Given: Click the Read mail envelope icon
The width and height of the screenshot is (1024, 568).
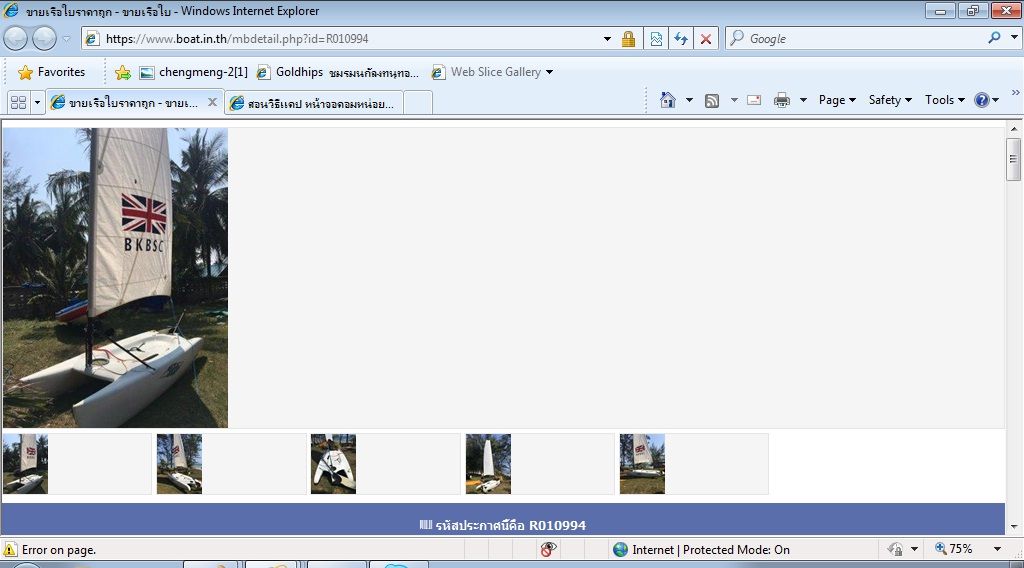Looking at the screenshot, I should [754, 100].
